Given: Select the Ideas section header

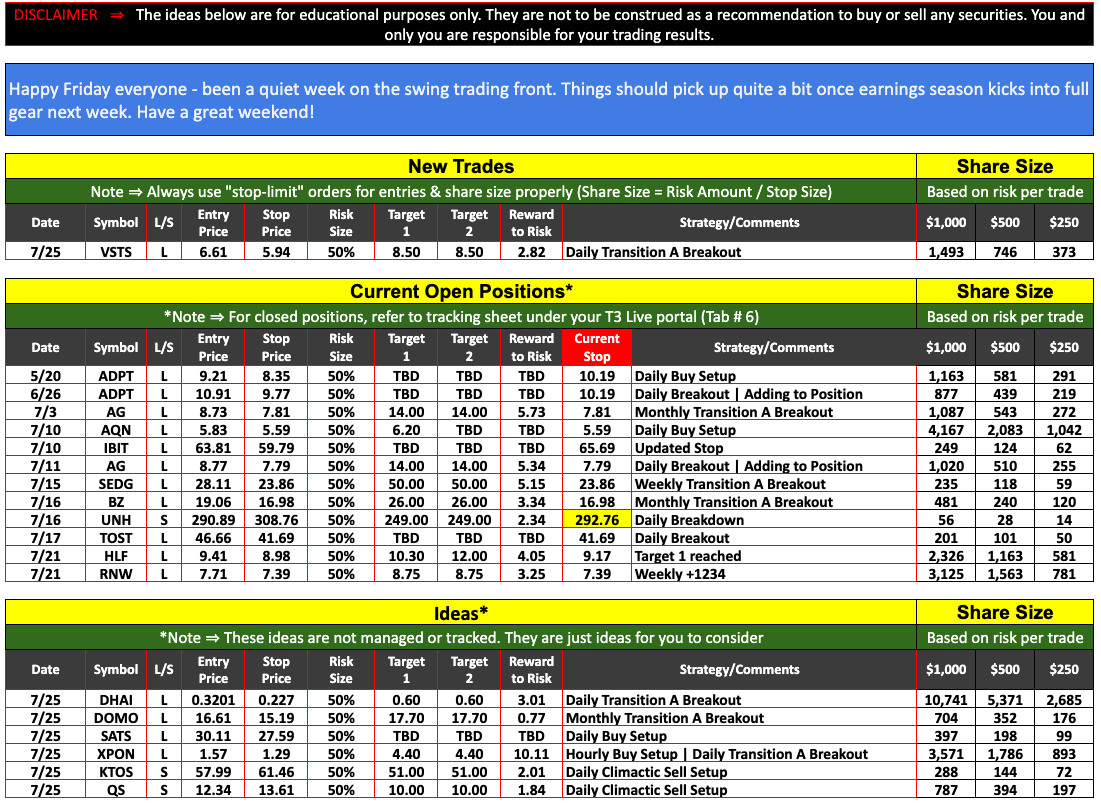Looking at the screenshot, I should [x=461, y=613].
